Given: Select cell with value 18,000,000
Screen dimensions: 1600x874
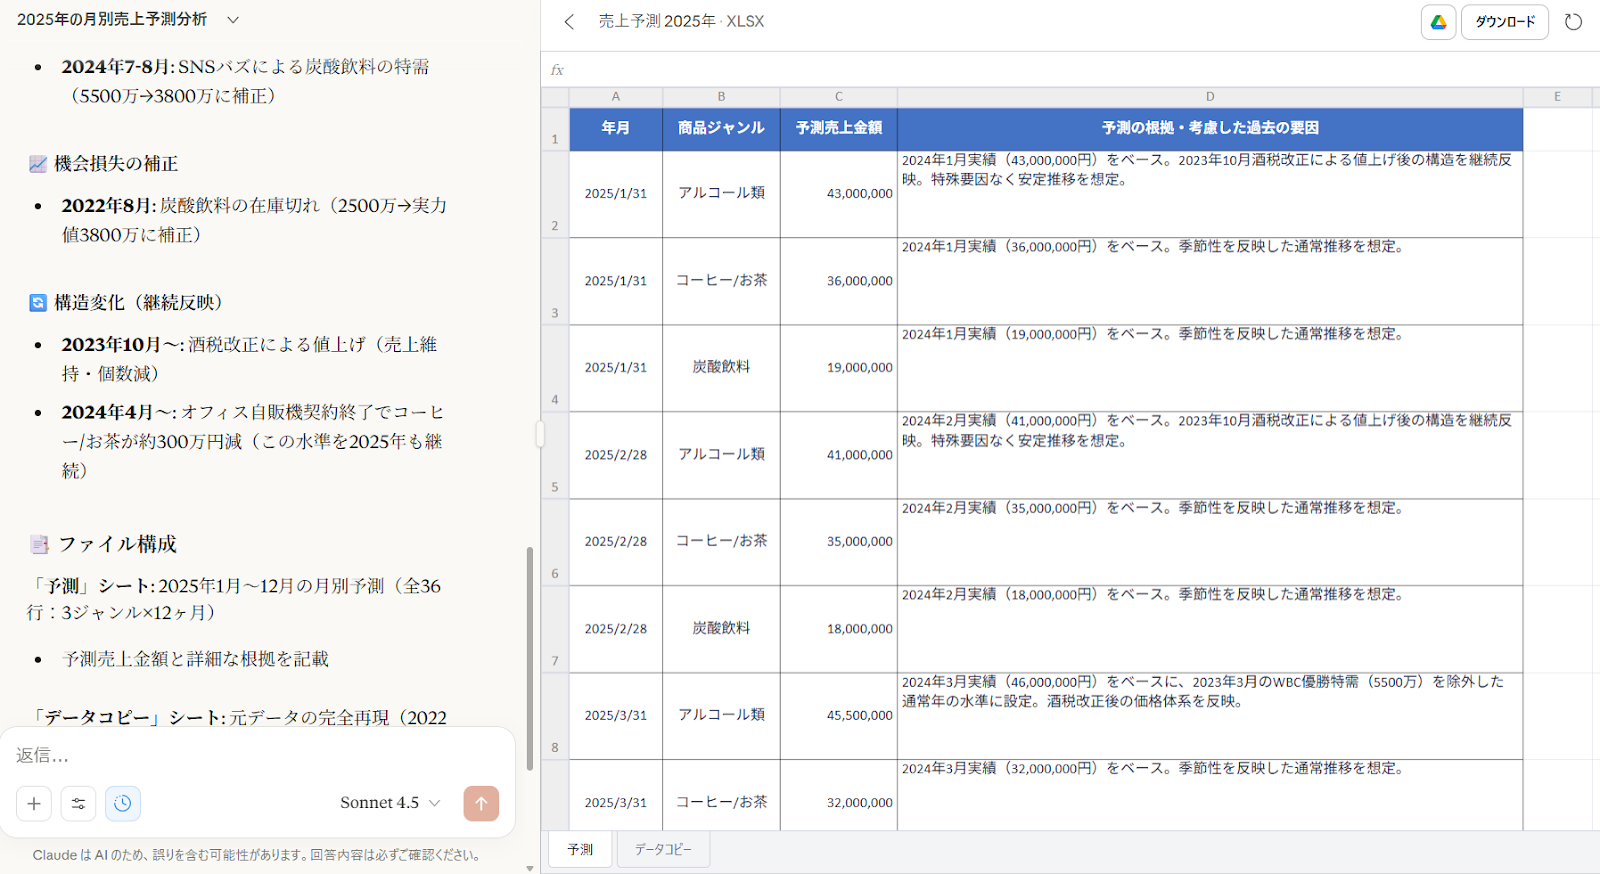Looking at the screenshot, I should (x=838, y=629).
